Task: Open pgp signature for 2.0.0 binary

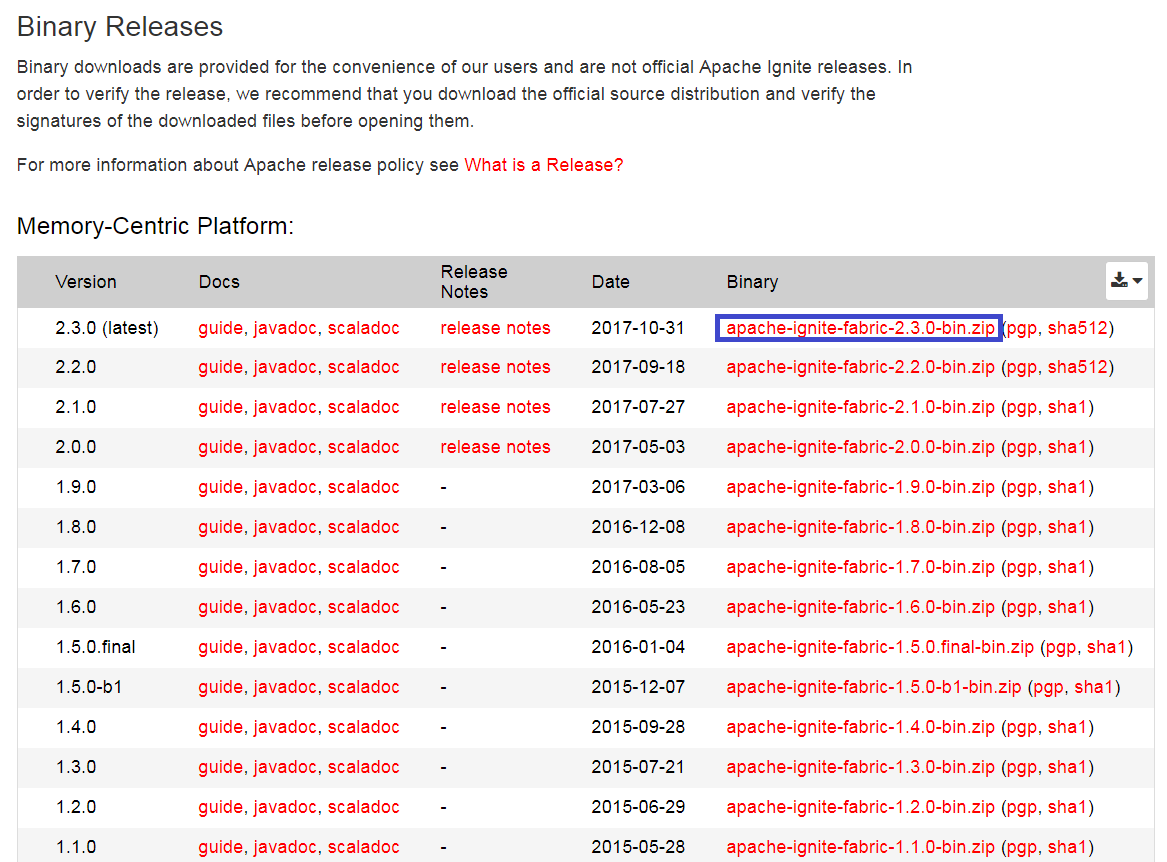Action: pyautogui.click(x=1022, y=449)
